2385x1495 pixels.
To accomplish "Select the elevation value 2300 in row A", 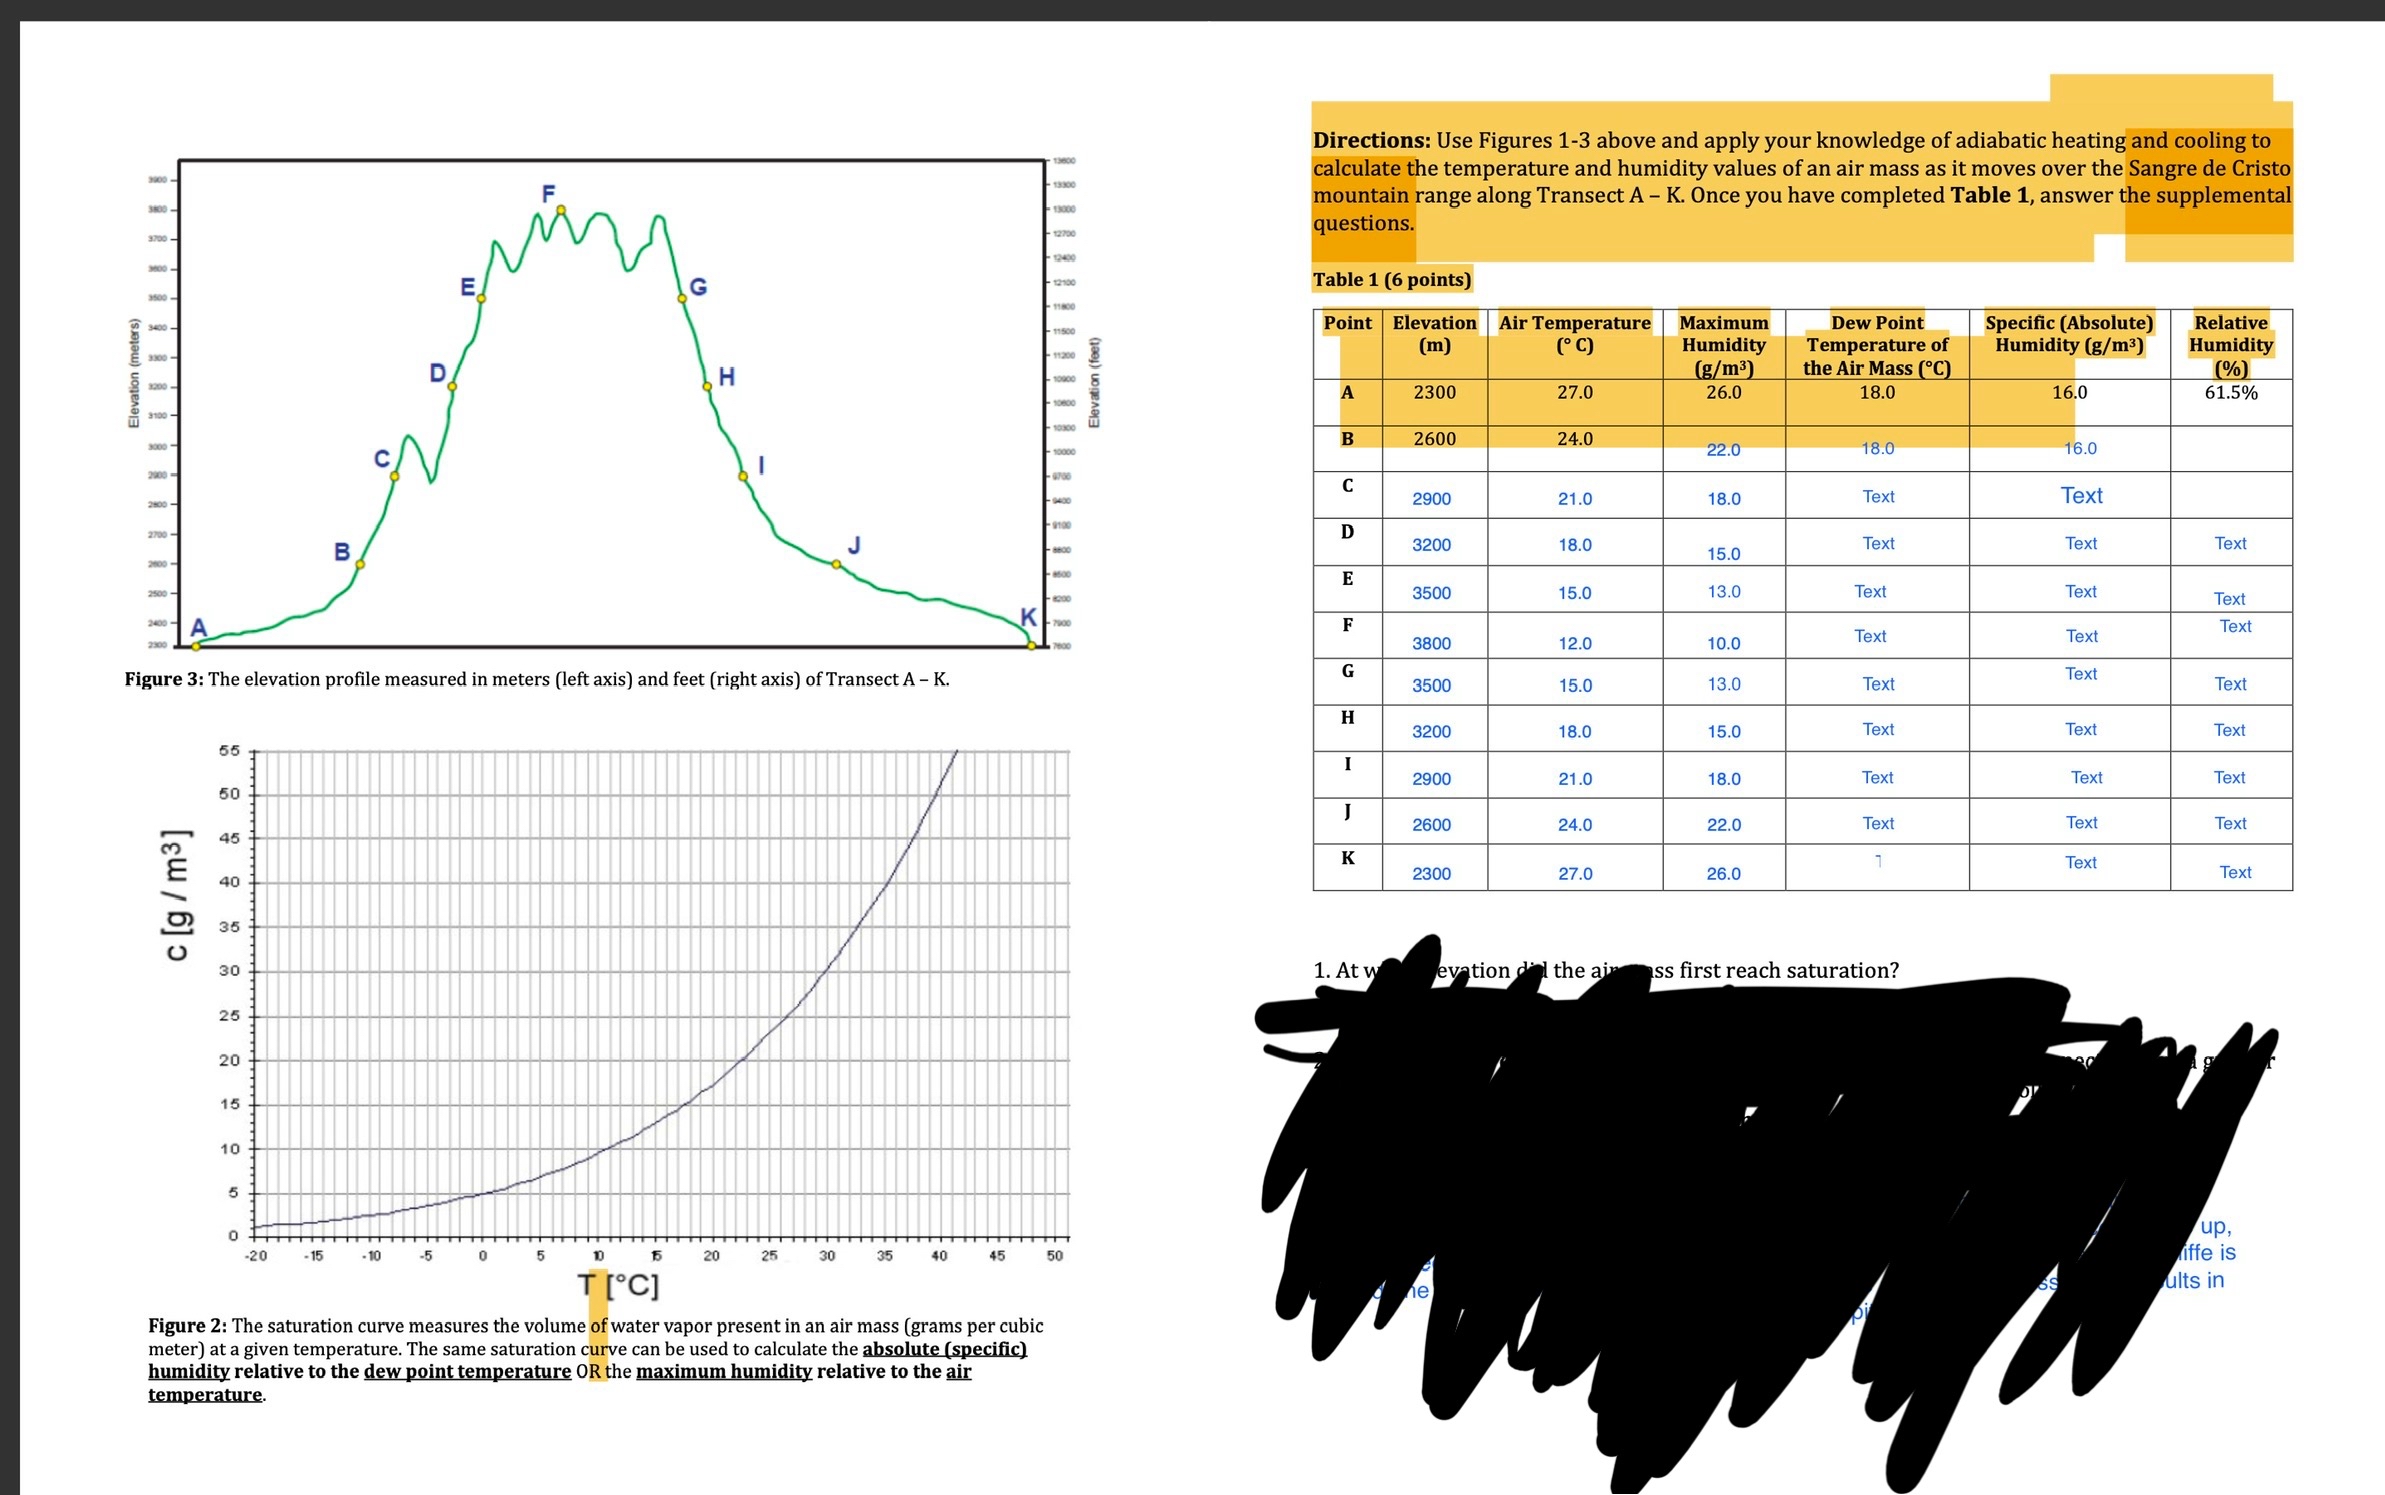I will 1435,393.
